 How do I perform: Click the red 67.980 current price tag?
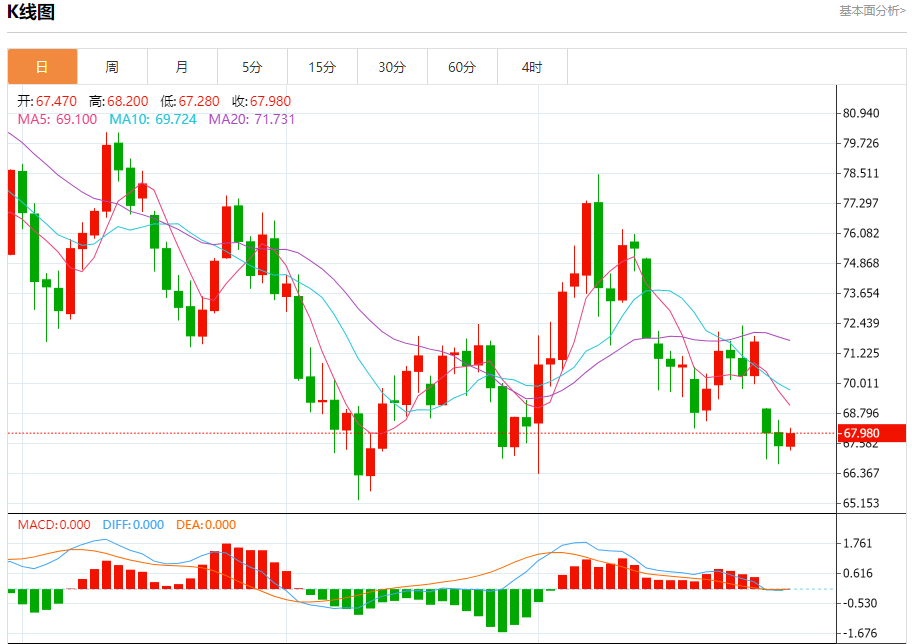pos(871,433)
